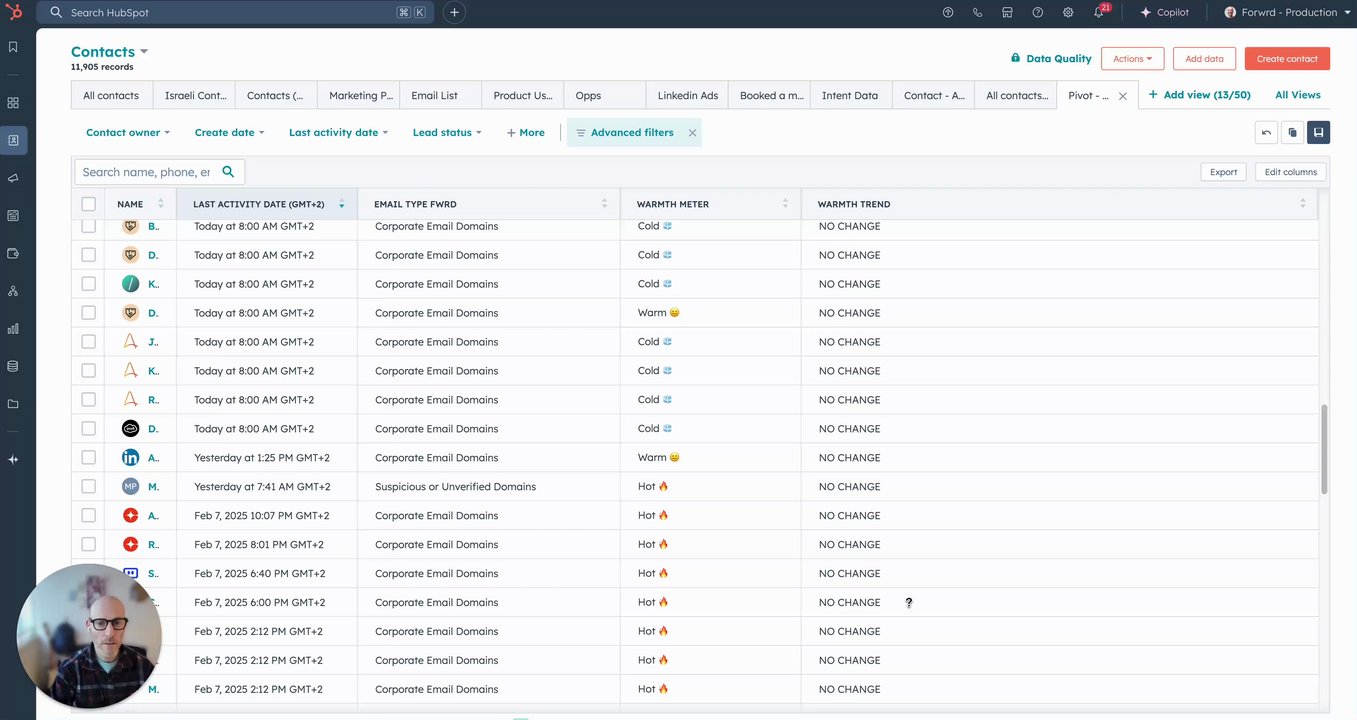The width and height of the screenshot is (1357, 720).
Task: Click the undo view changes icon
Action: (1266, 132)
